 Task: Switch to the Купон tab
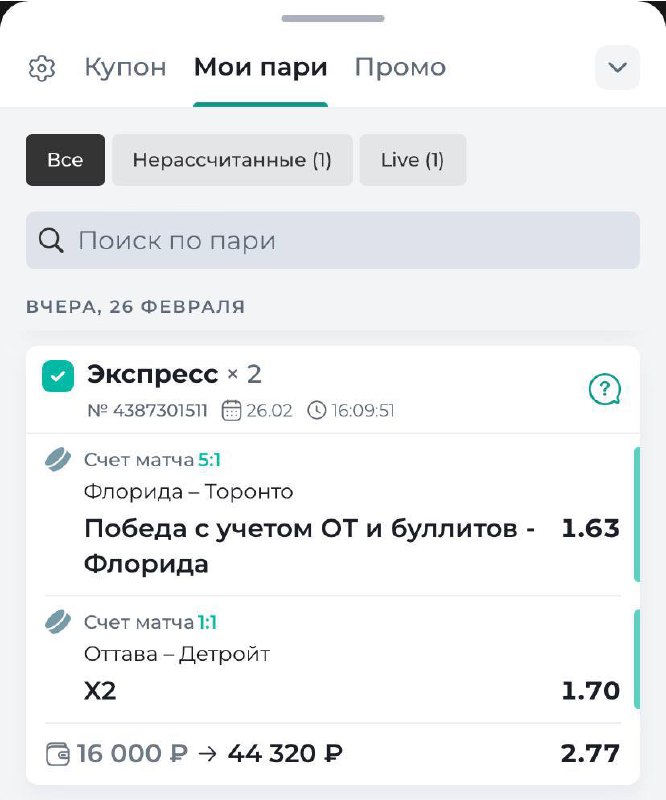click(125, 68)
